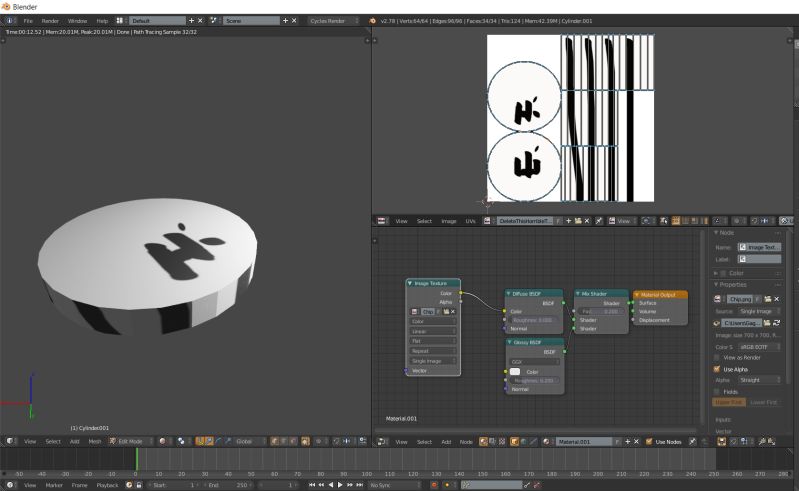Open the Global transform orientation dropdown
This screenshot has width=799, height=491.
coord(249,442)
